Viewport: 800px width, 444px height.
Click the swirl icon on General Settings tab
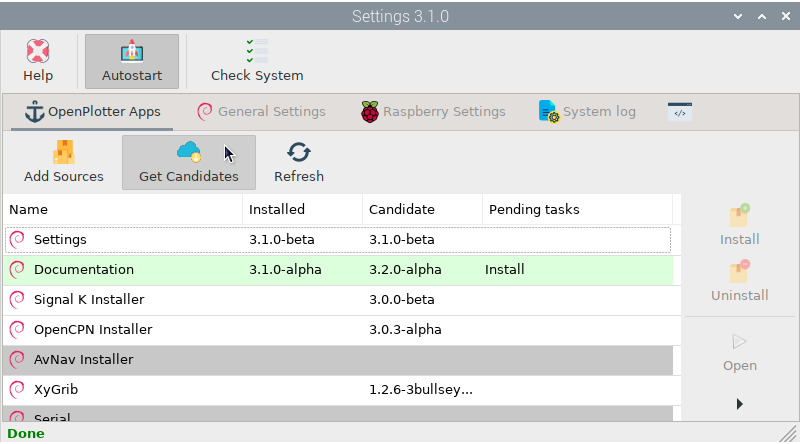205,112
